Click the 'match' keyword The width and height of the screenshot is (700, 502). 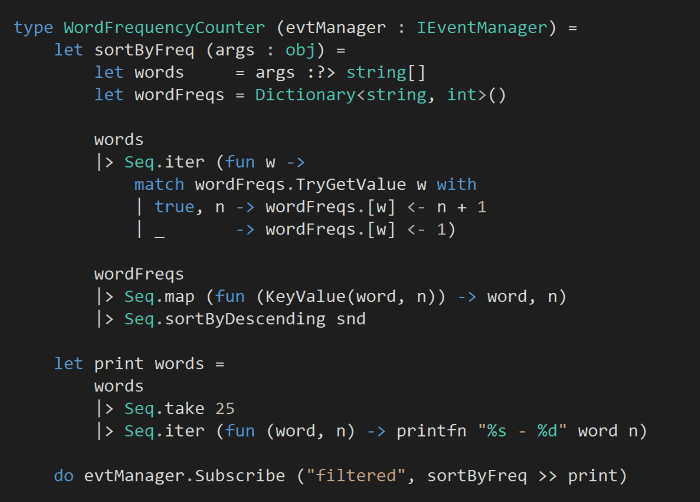159,184
